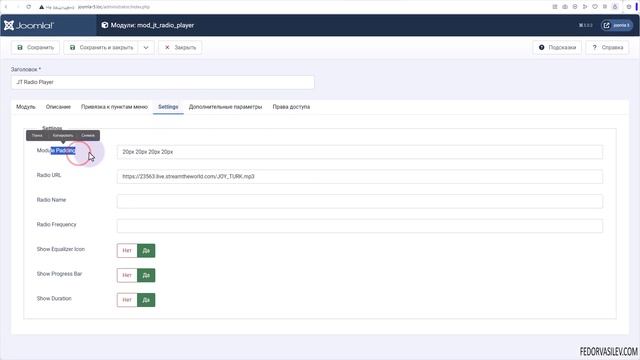Open the Привязка к пунктам меню tab
Viewport: 640px width, 360px height.
tap(114, 107)
